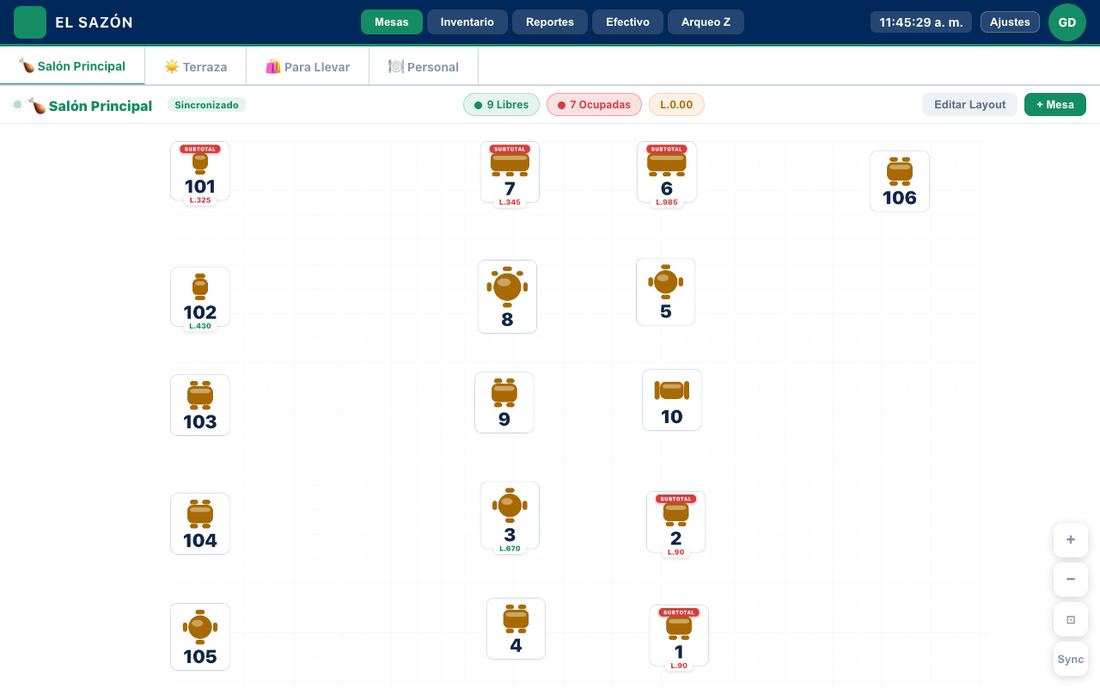Open table 3 with L.670

[510, 515]
